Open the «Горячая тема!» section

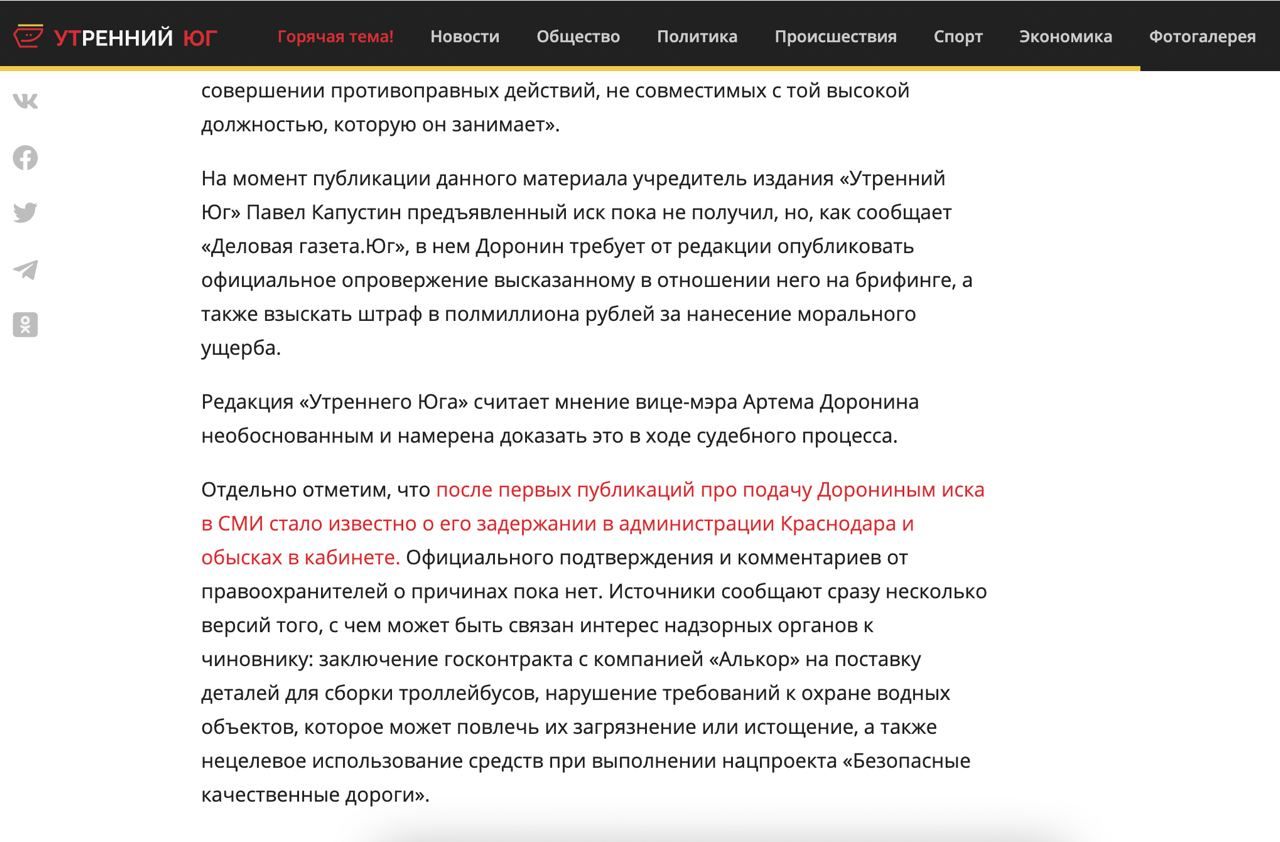tap(335, 36)
